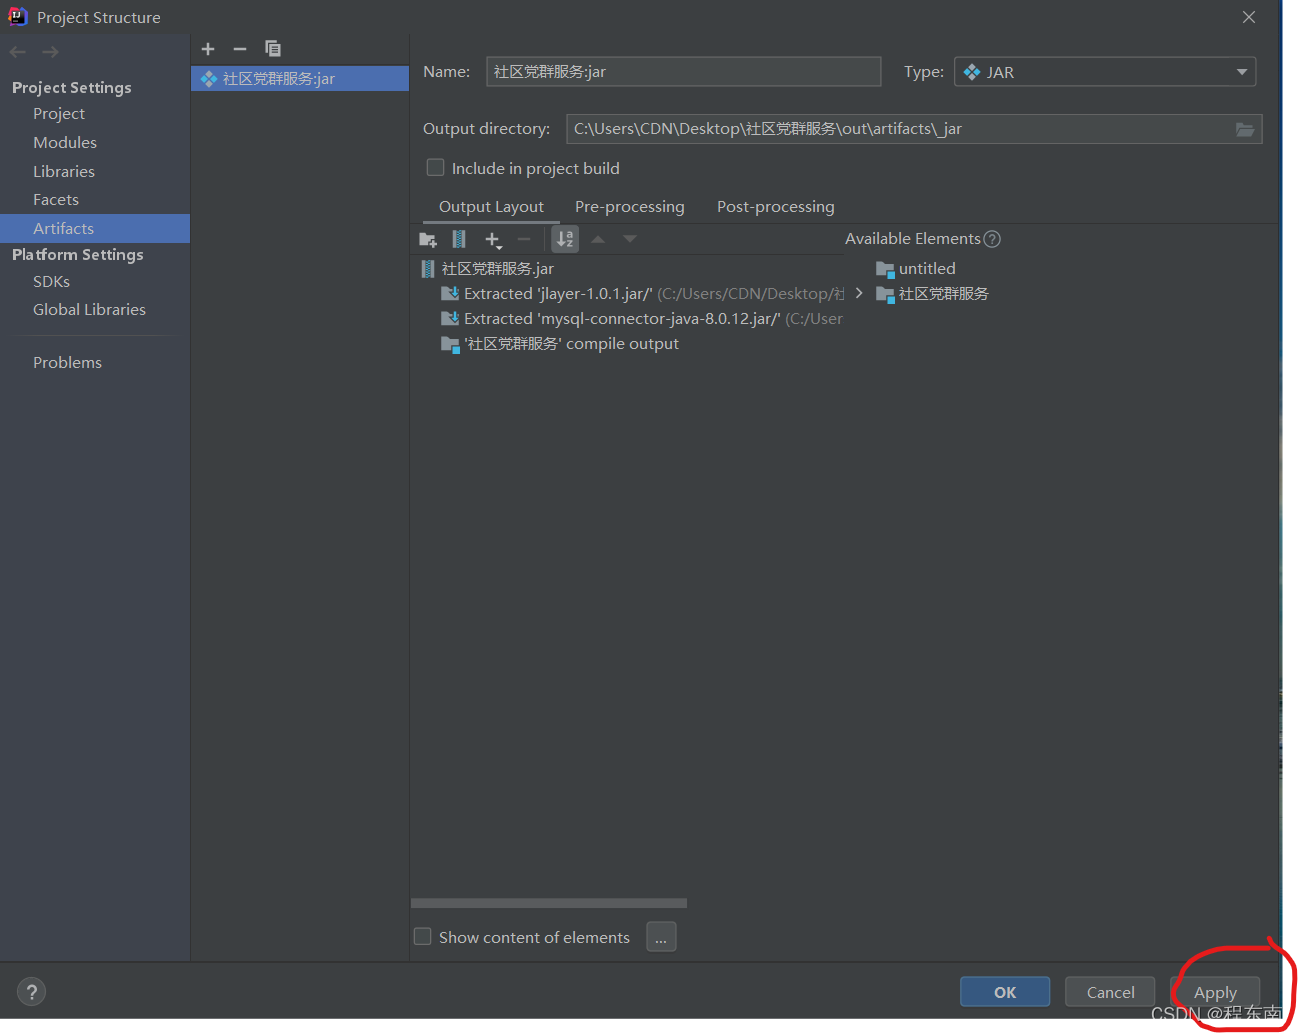Image resolution: width=1299 pixels, height=1034 pixels.
Task: Click the IntelliJ logo in title bar
Action: tap(18, 16)
